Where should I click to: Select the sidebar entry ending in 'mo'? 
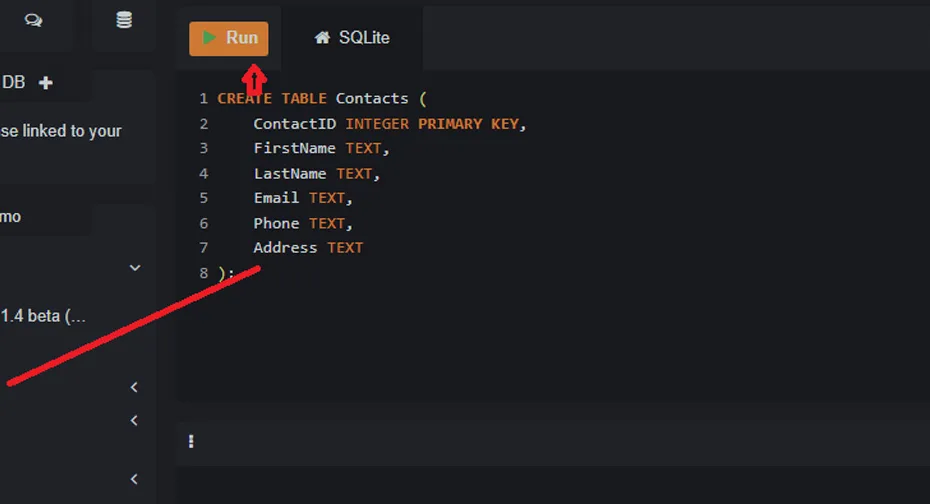point(12,217)
